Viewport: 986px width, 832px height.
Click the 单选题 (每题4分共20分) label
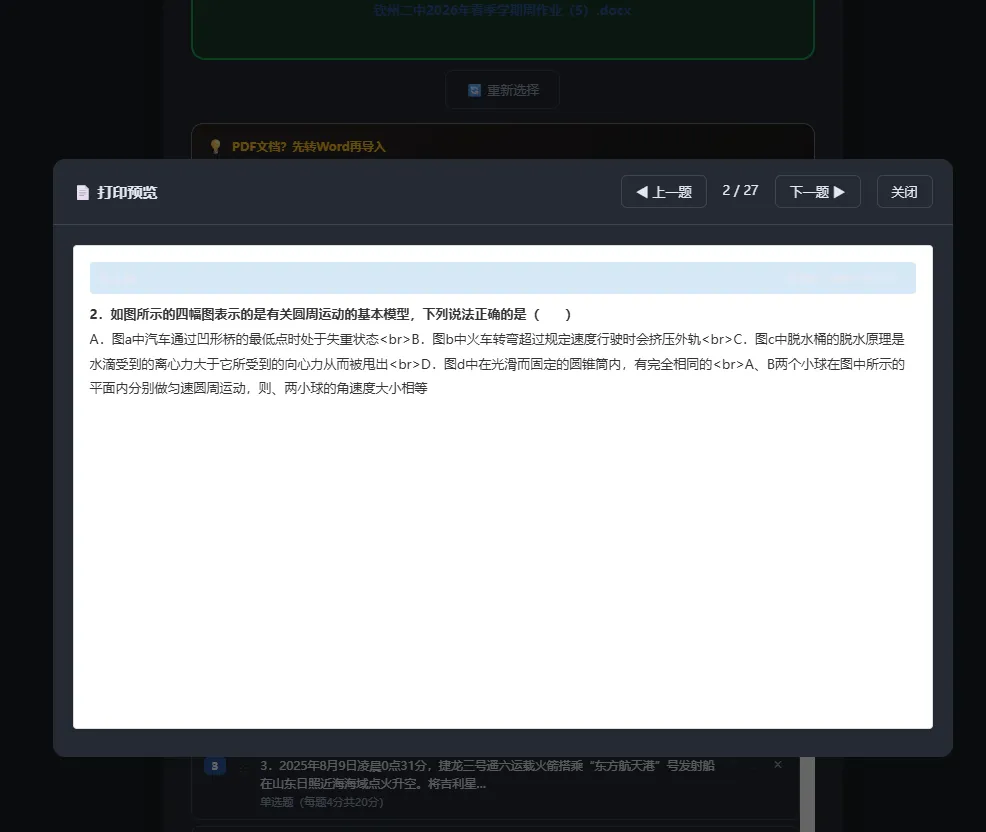tap(321, 802)
